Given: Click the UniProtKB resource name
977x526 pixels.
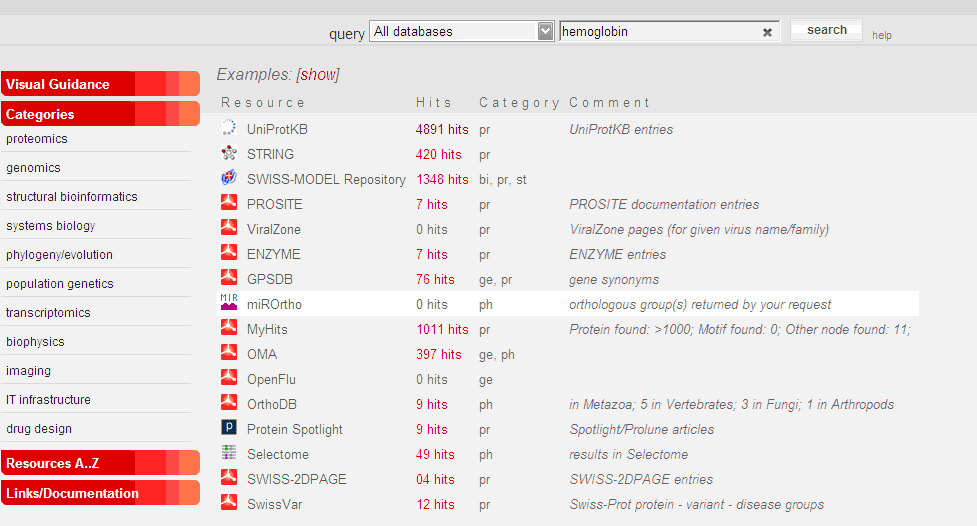Looking at the screenshot, I should (x=277, y=130).
